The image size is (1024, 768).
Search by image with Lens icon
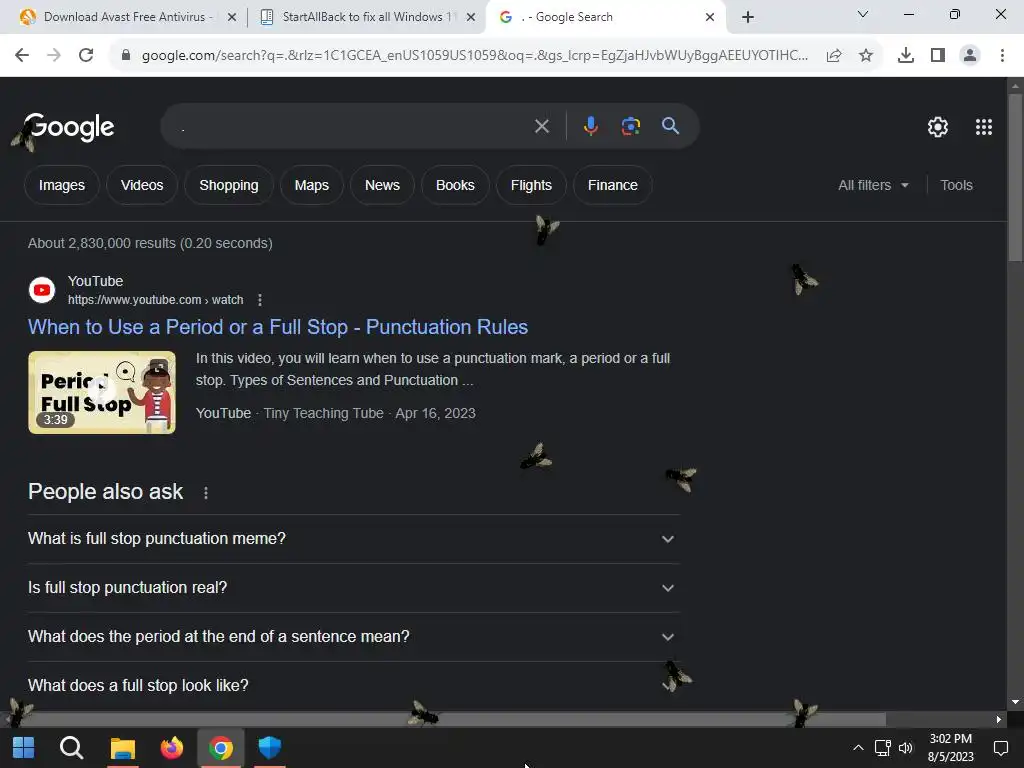pyautogui.click(x=631, y=126)
